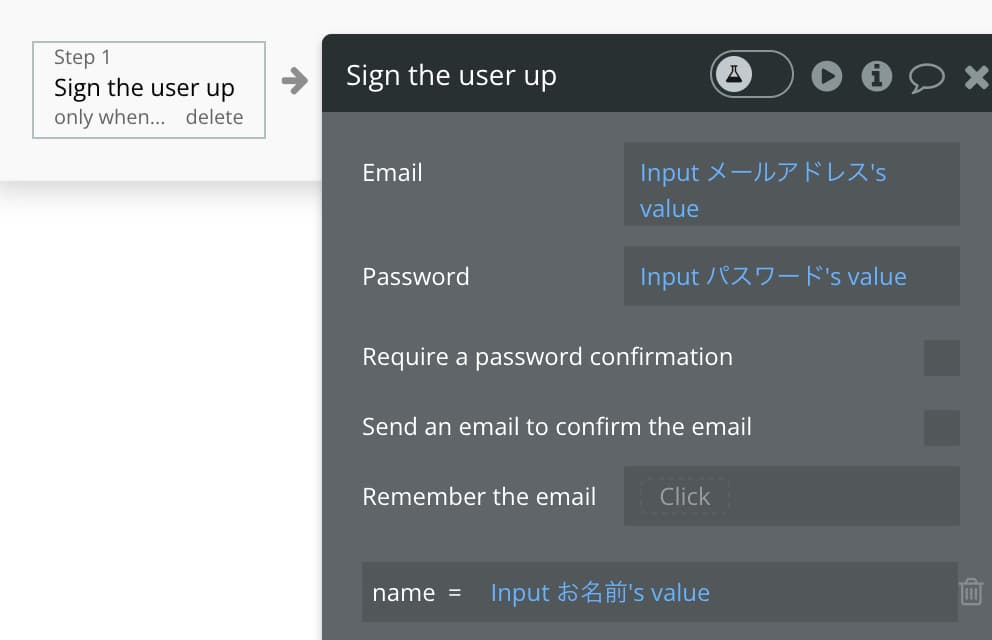992x640 pixels.
Task: Edit the Input お名前's value expression
Action: point(600,593)
